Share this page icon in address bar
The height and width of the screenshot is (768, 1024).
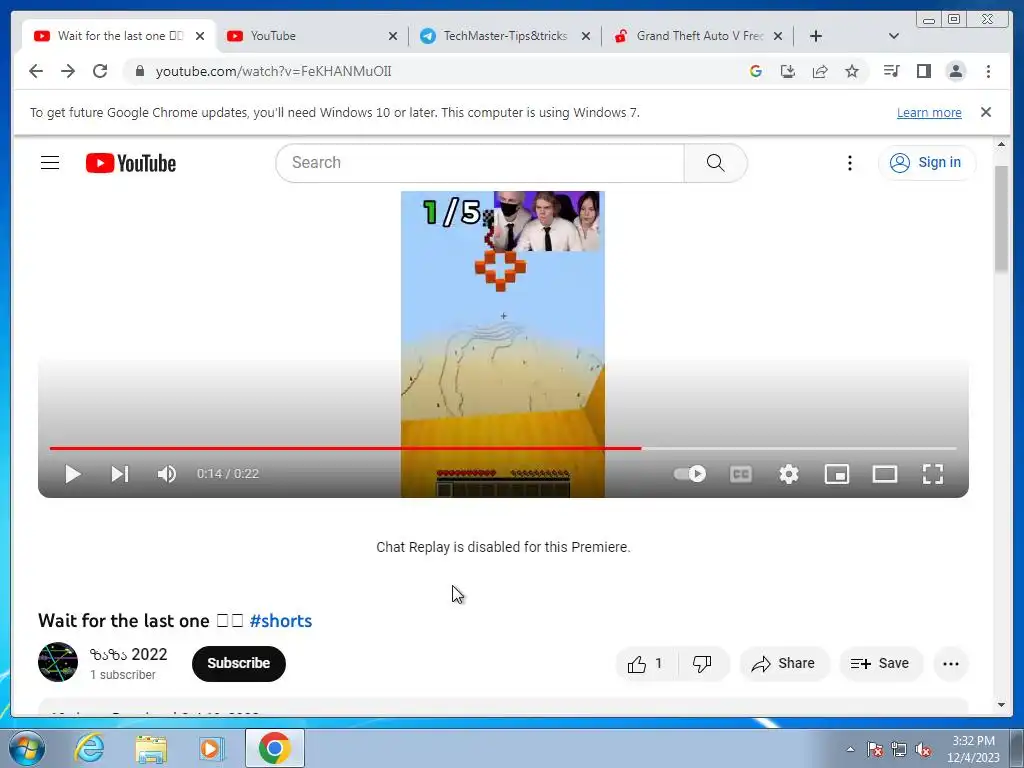pos(820,71)
